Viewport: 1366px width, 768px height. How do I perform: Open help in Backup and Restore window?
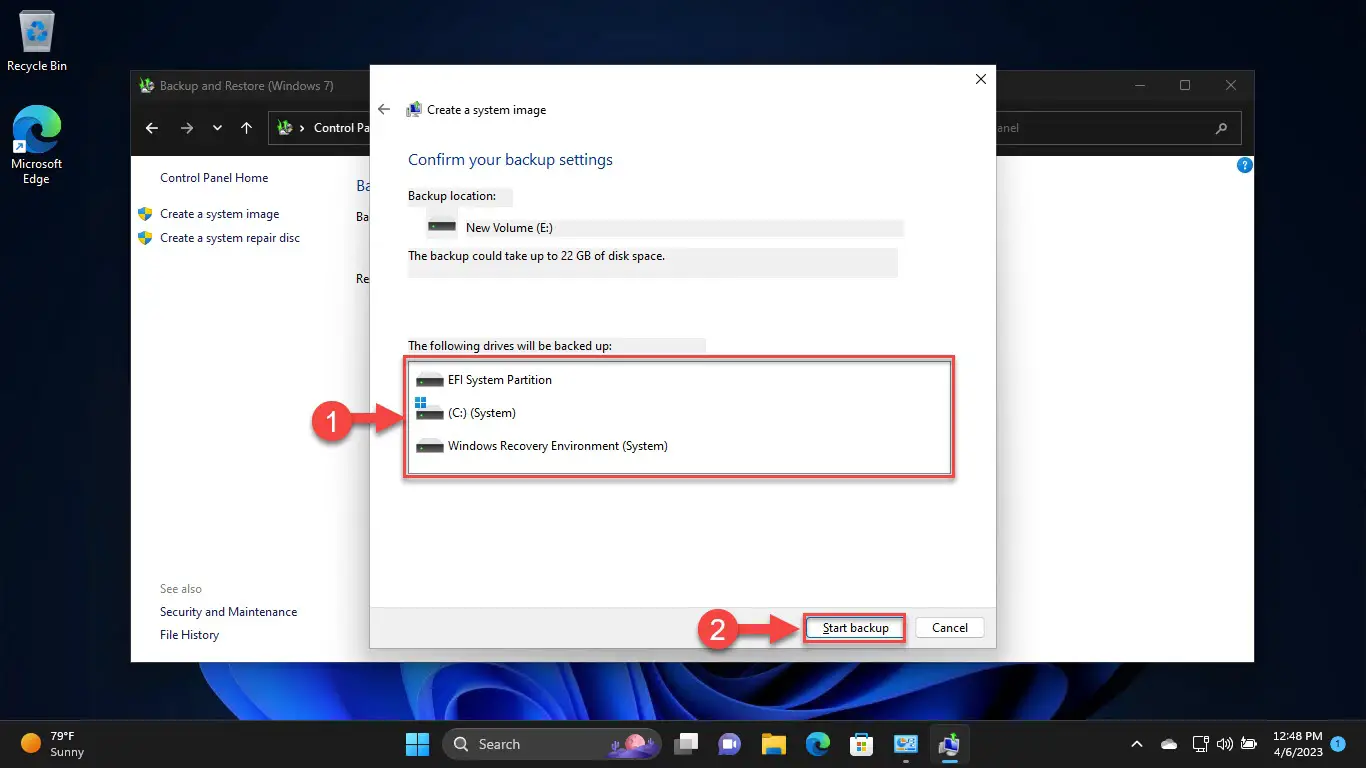[1244, 165]
